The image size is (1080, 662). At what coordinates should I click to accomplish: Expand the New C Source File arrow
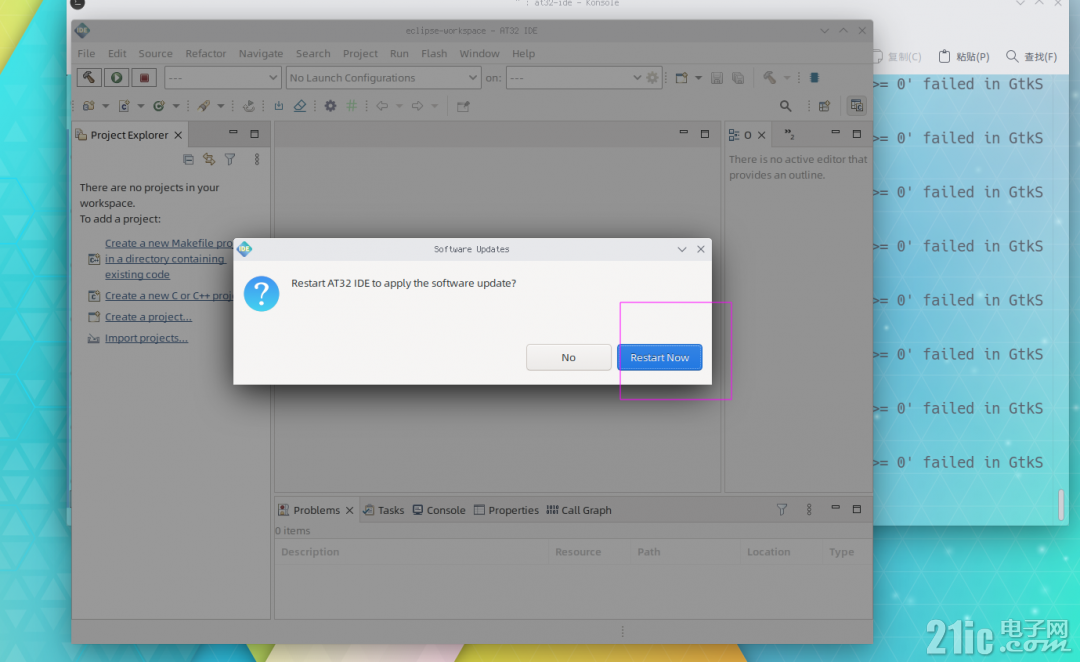point(141,106)
